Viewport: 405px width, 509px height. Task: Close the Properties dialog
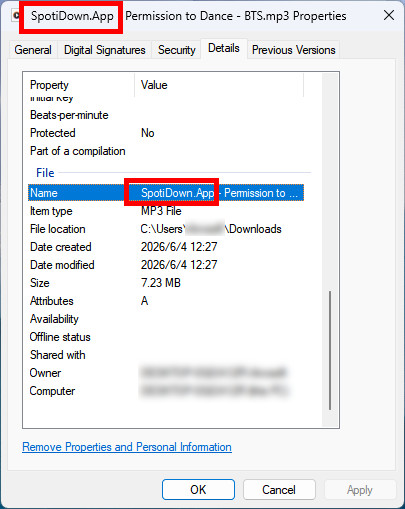pyautogui.click(x=389, y=15)
